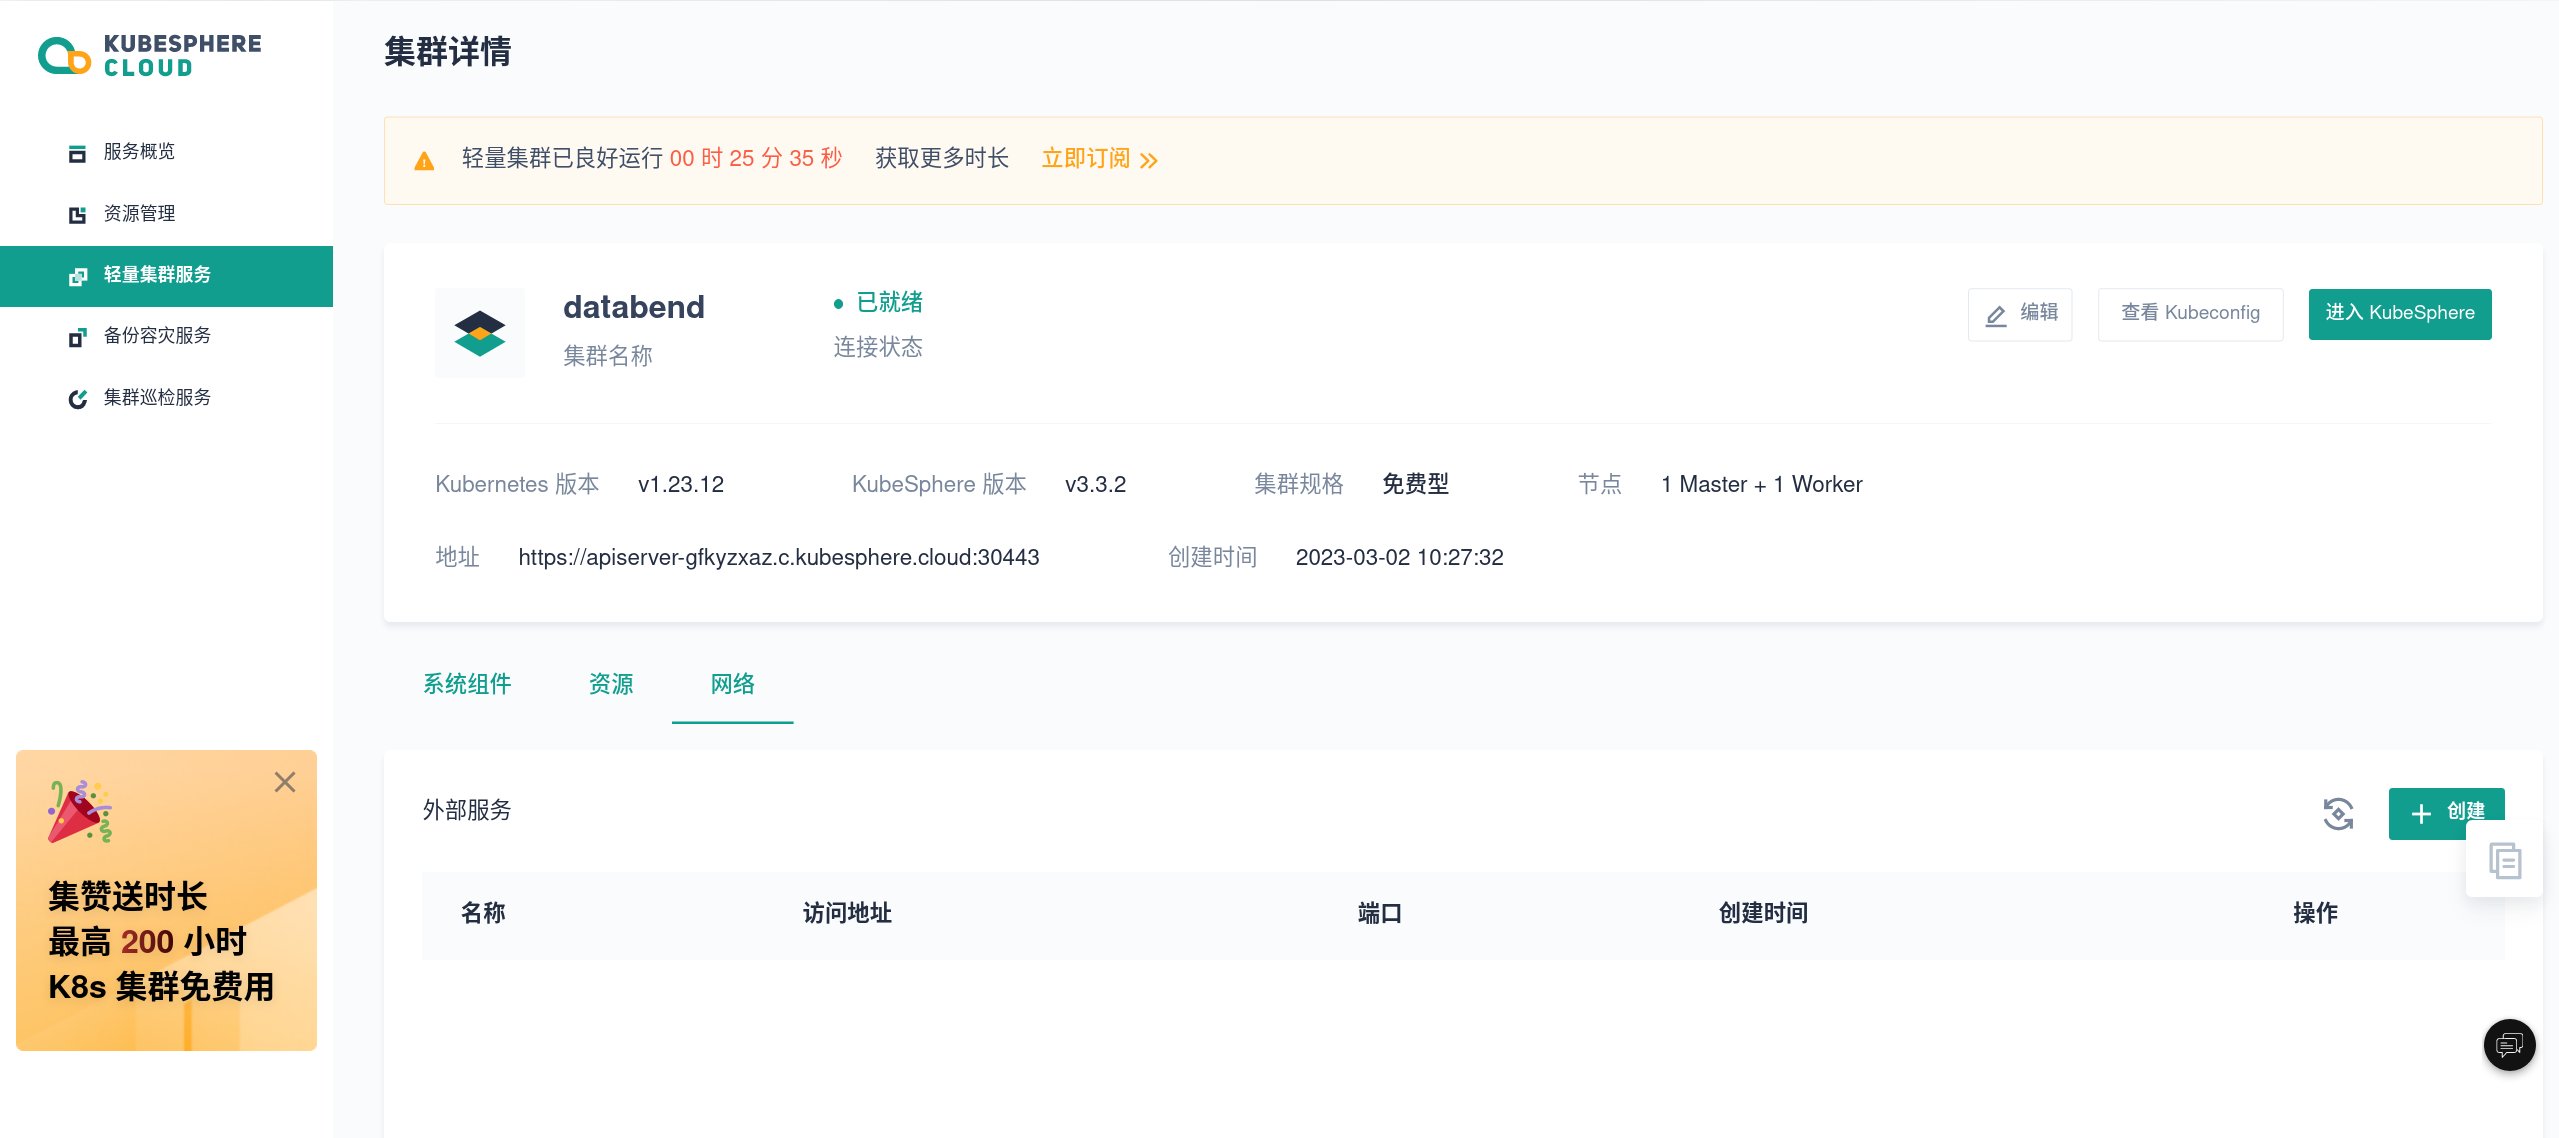Select 轻量集群服务 in the sidebar
2559x1138 pixels.
tap(157, 275)
